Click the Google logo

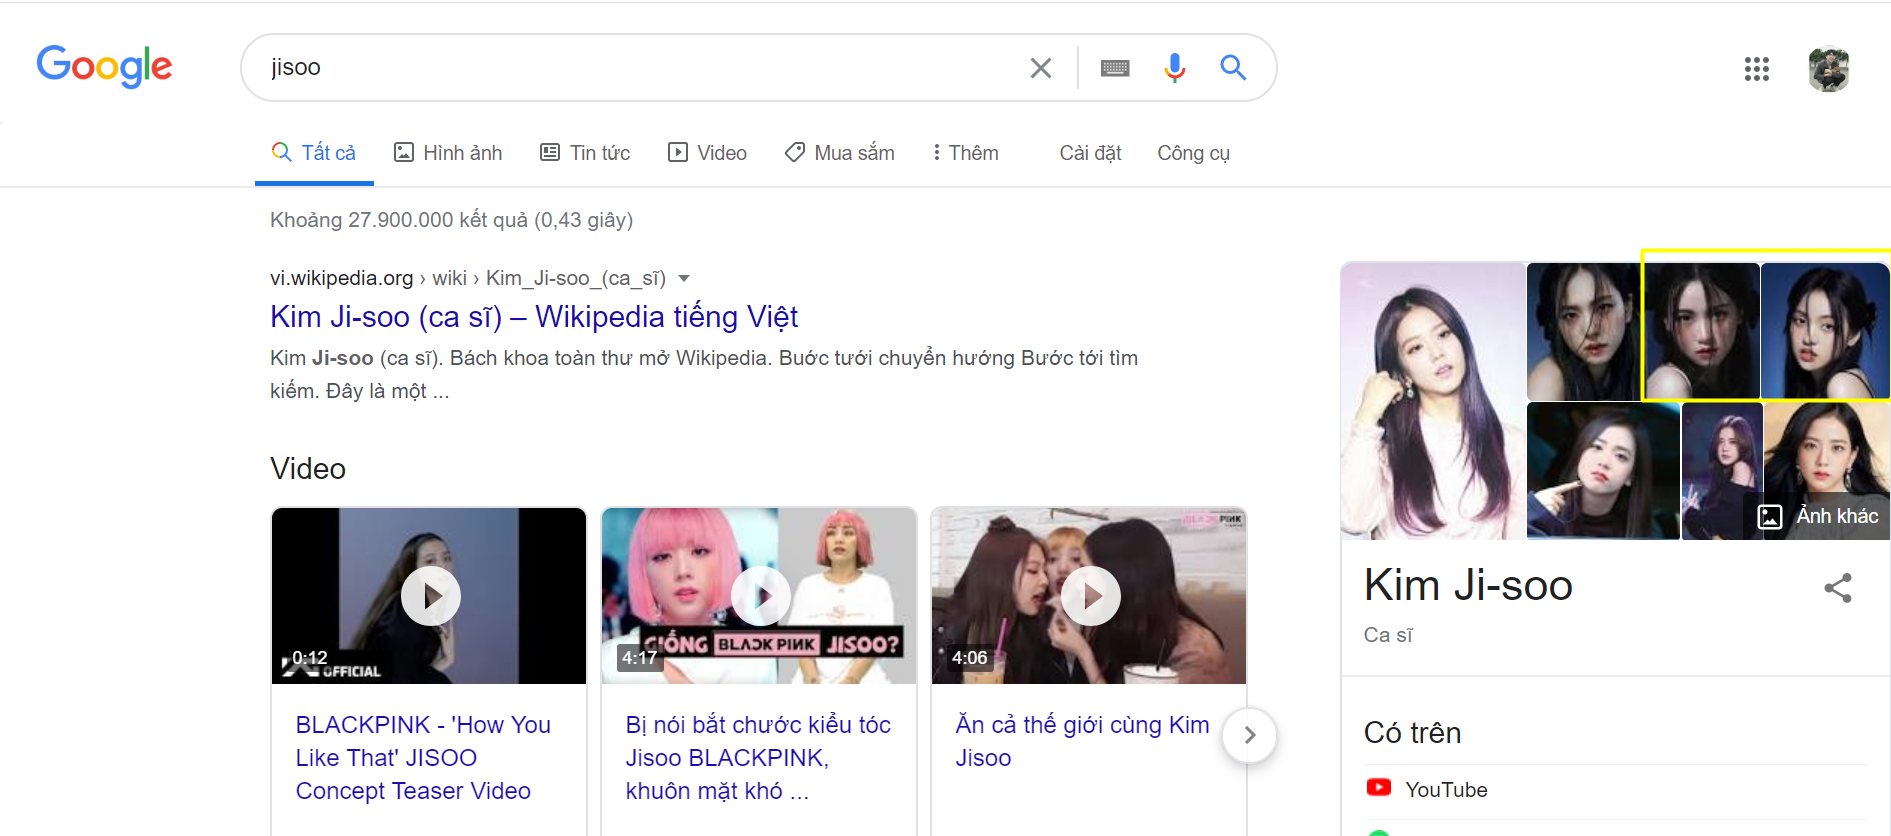[104, 66]
